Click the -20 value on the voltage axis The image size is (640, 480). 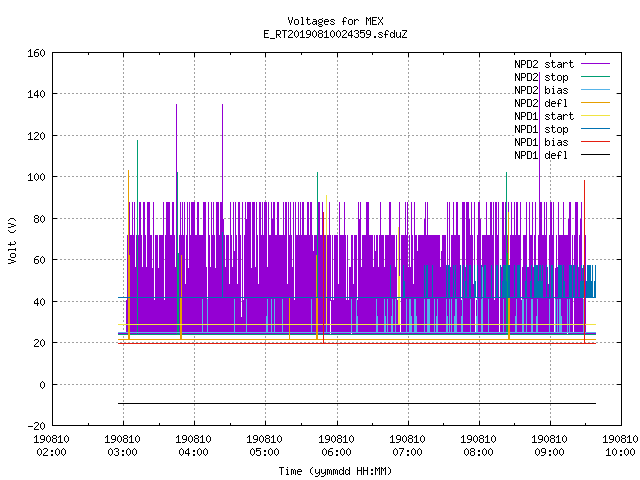coord(36,426)
